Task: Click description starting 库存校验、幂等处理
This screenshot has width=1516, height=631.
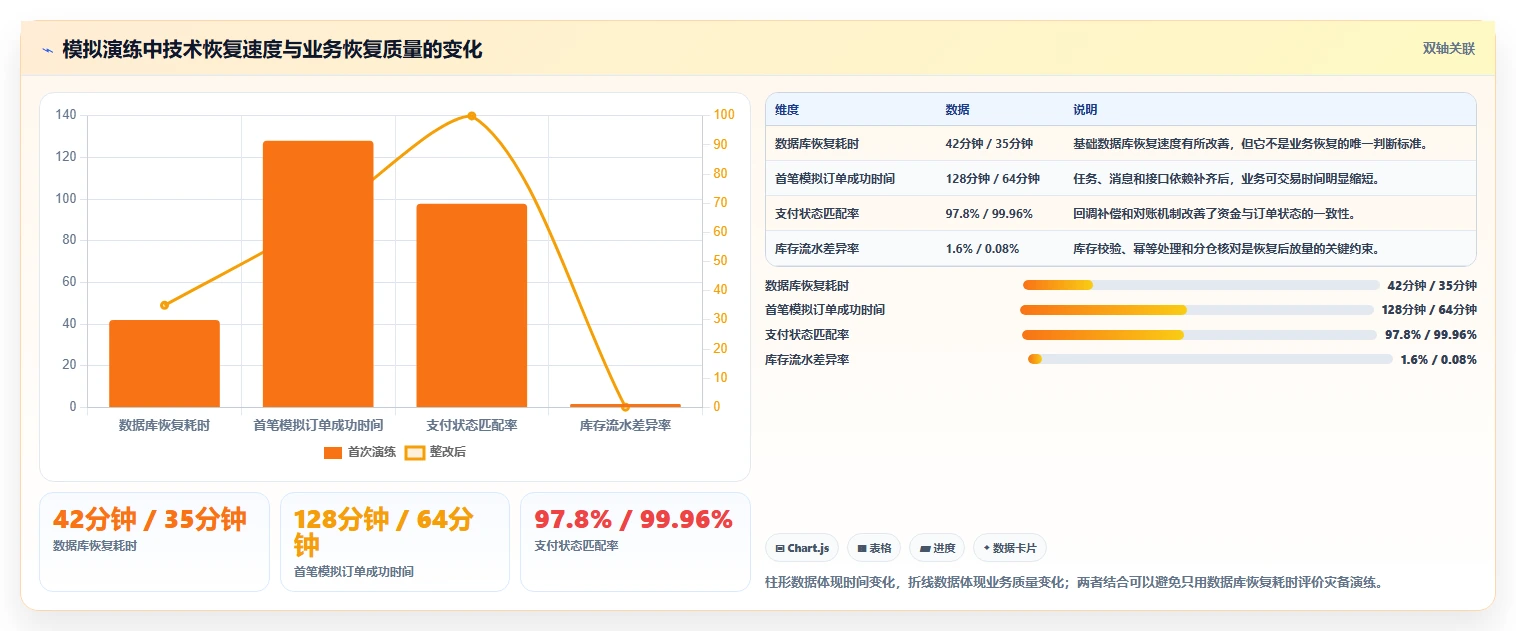Action: 1226,249
